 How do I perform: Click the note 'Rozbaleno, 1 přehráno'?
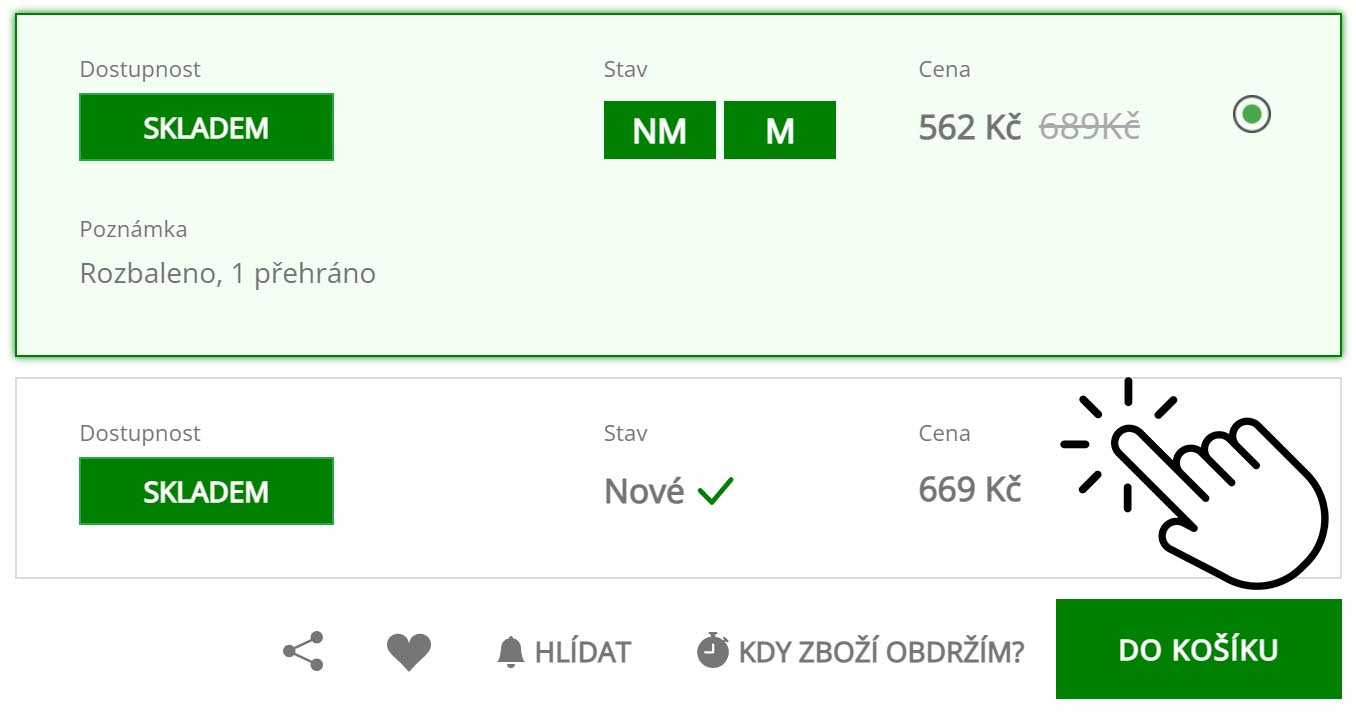click(228, 273)
